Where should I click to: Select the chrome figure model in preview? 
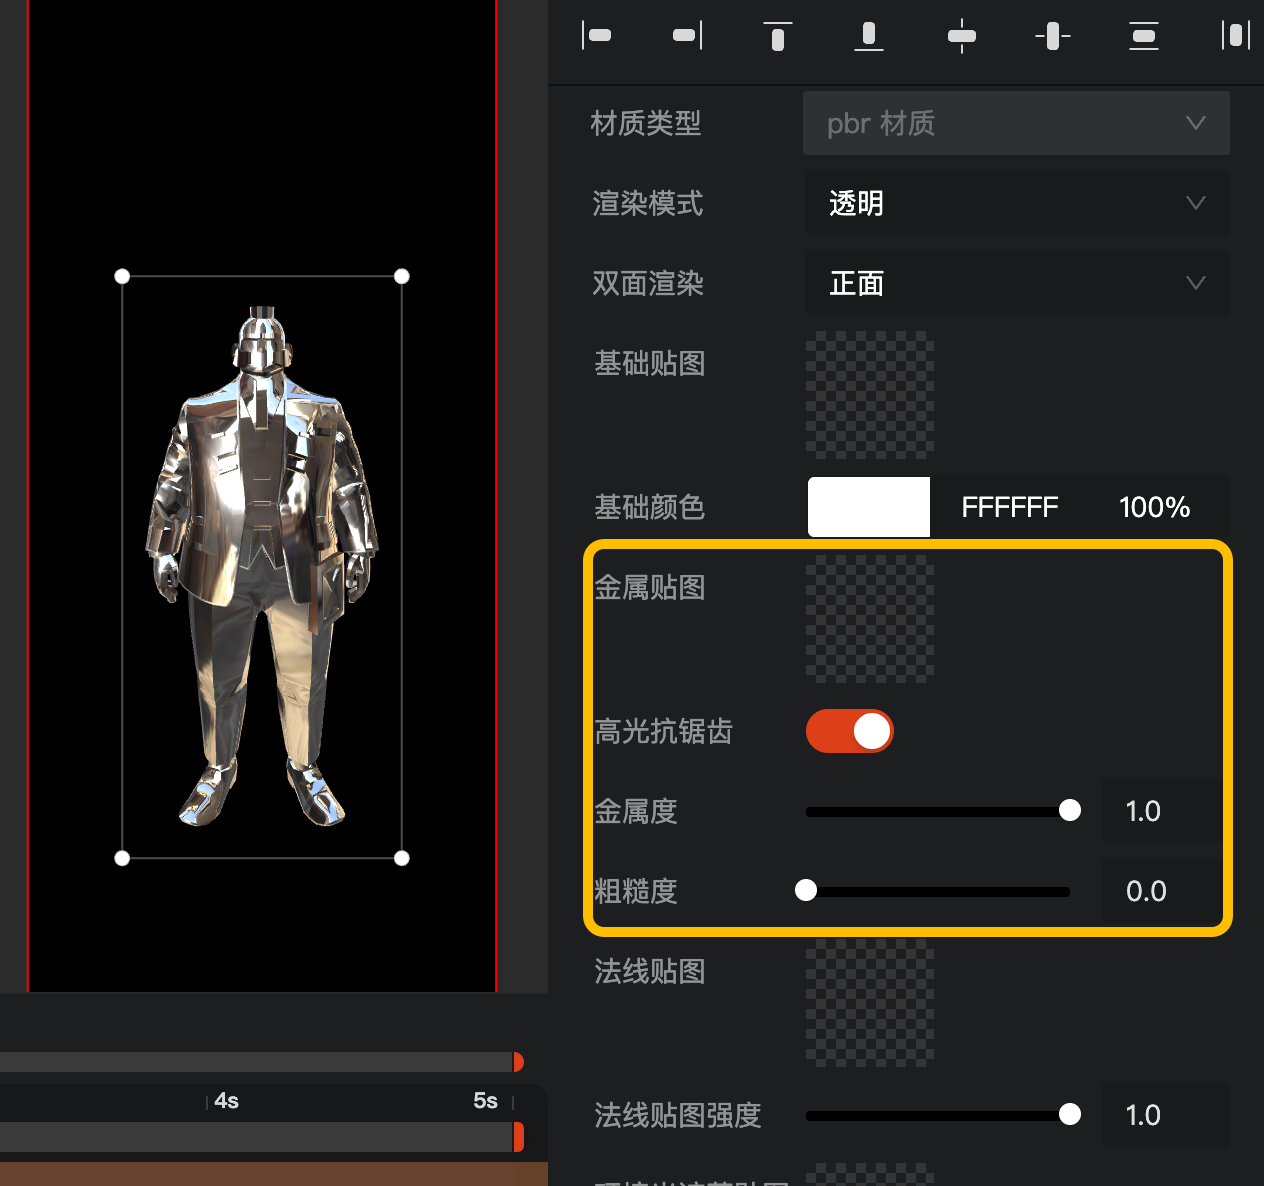(262, 566)
